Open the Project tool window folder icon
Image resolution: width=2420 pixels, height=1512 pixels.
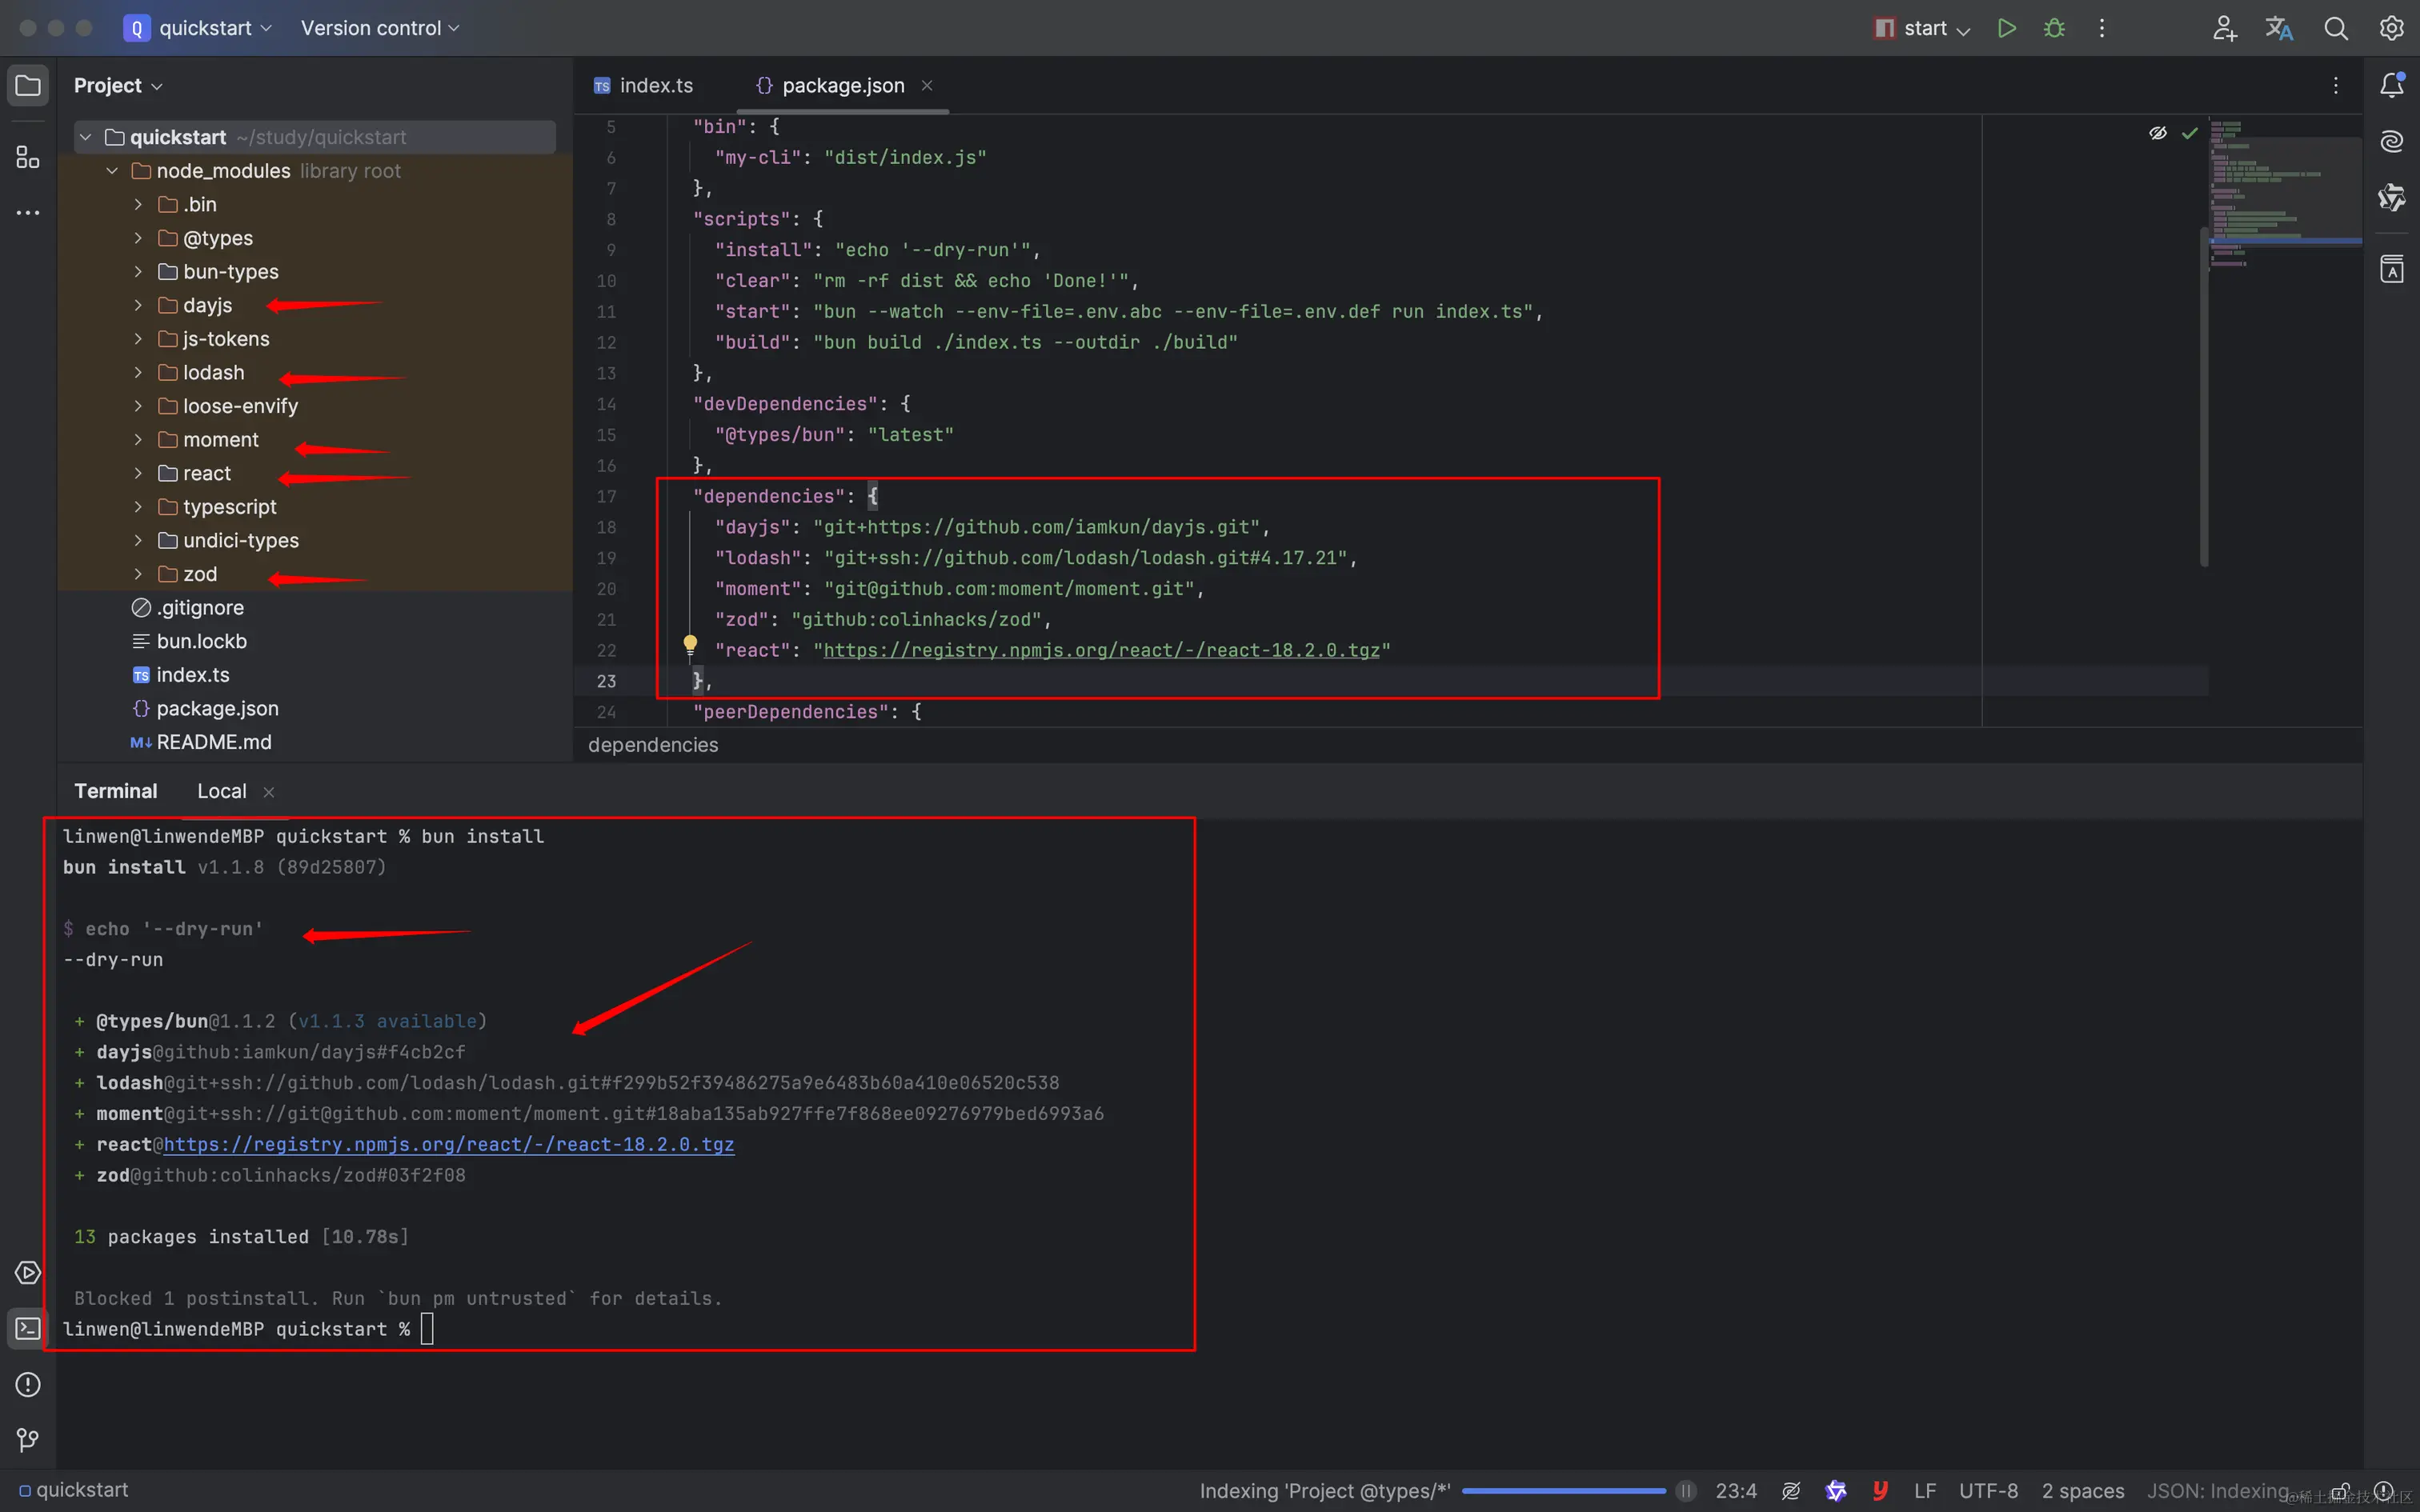point(28,85)
